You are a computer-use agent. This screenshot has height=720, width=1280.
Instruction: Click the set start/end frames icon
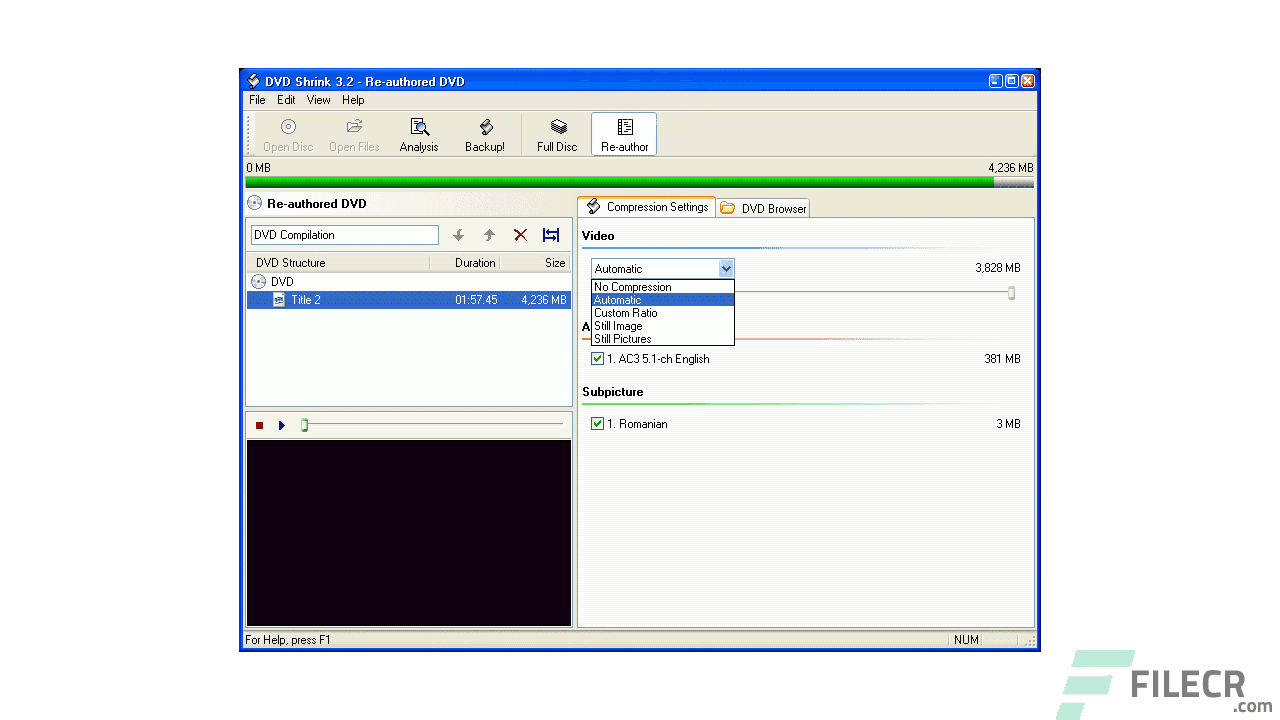click(x=550, y=234)
